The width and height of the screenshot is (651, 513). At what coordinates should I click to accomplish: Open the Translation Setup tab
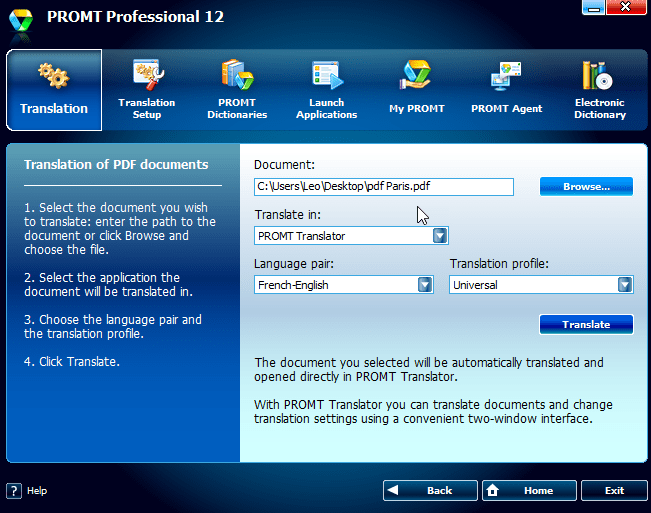(147, 90)
